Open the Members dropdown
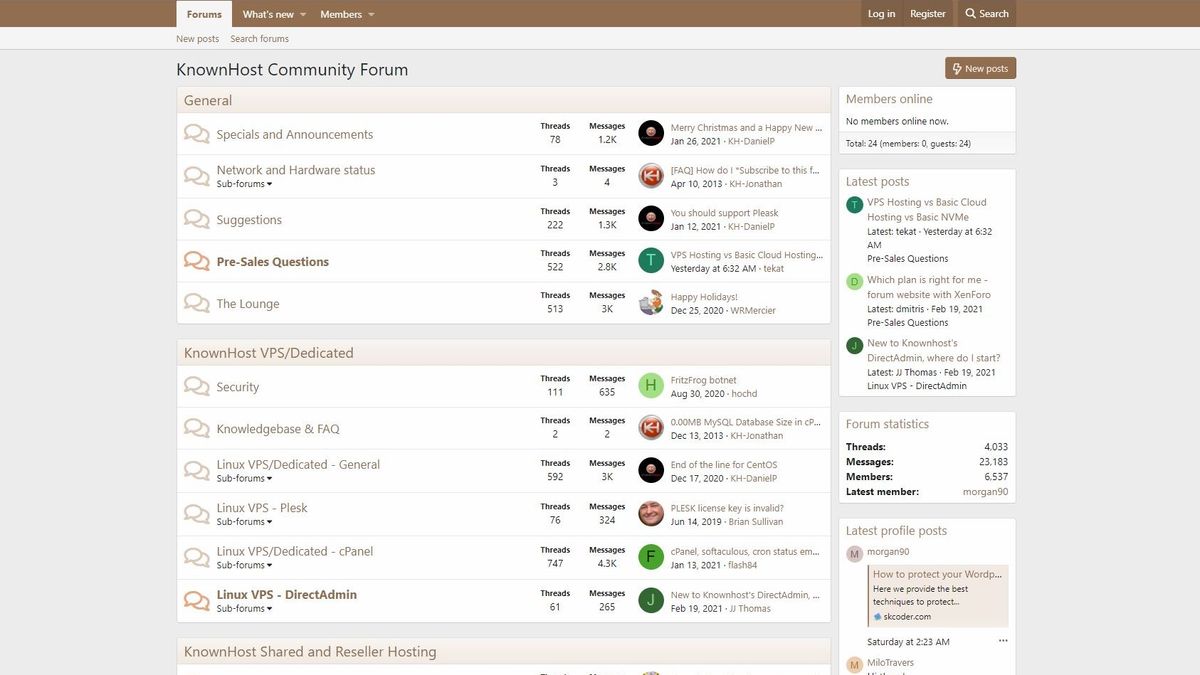The image size is (1200, 675). point(346,14)
